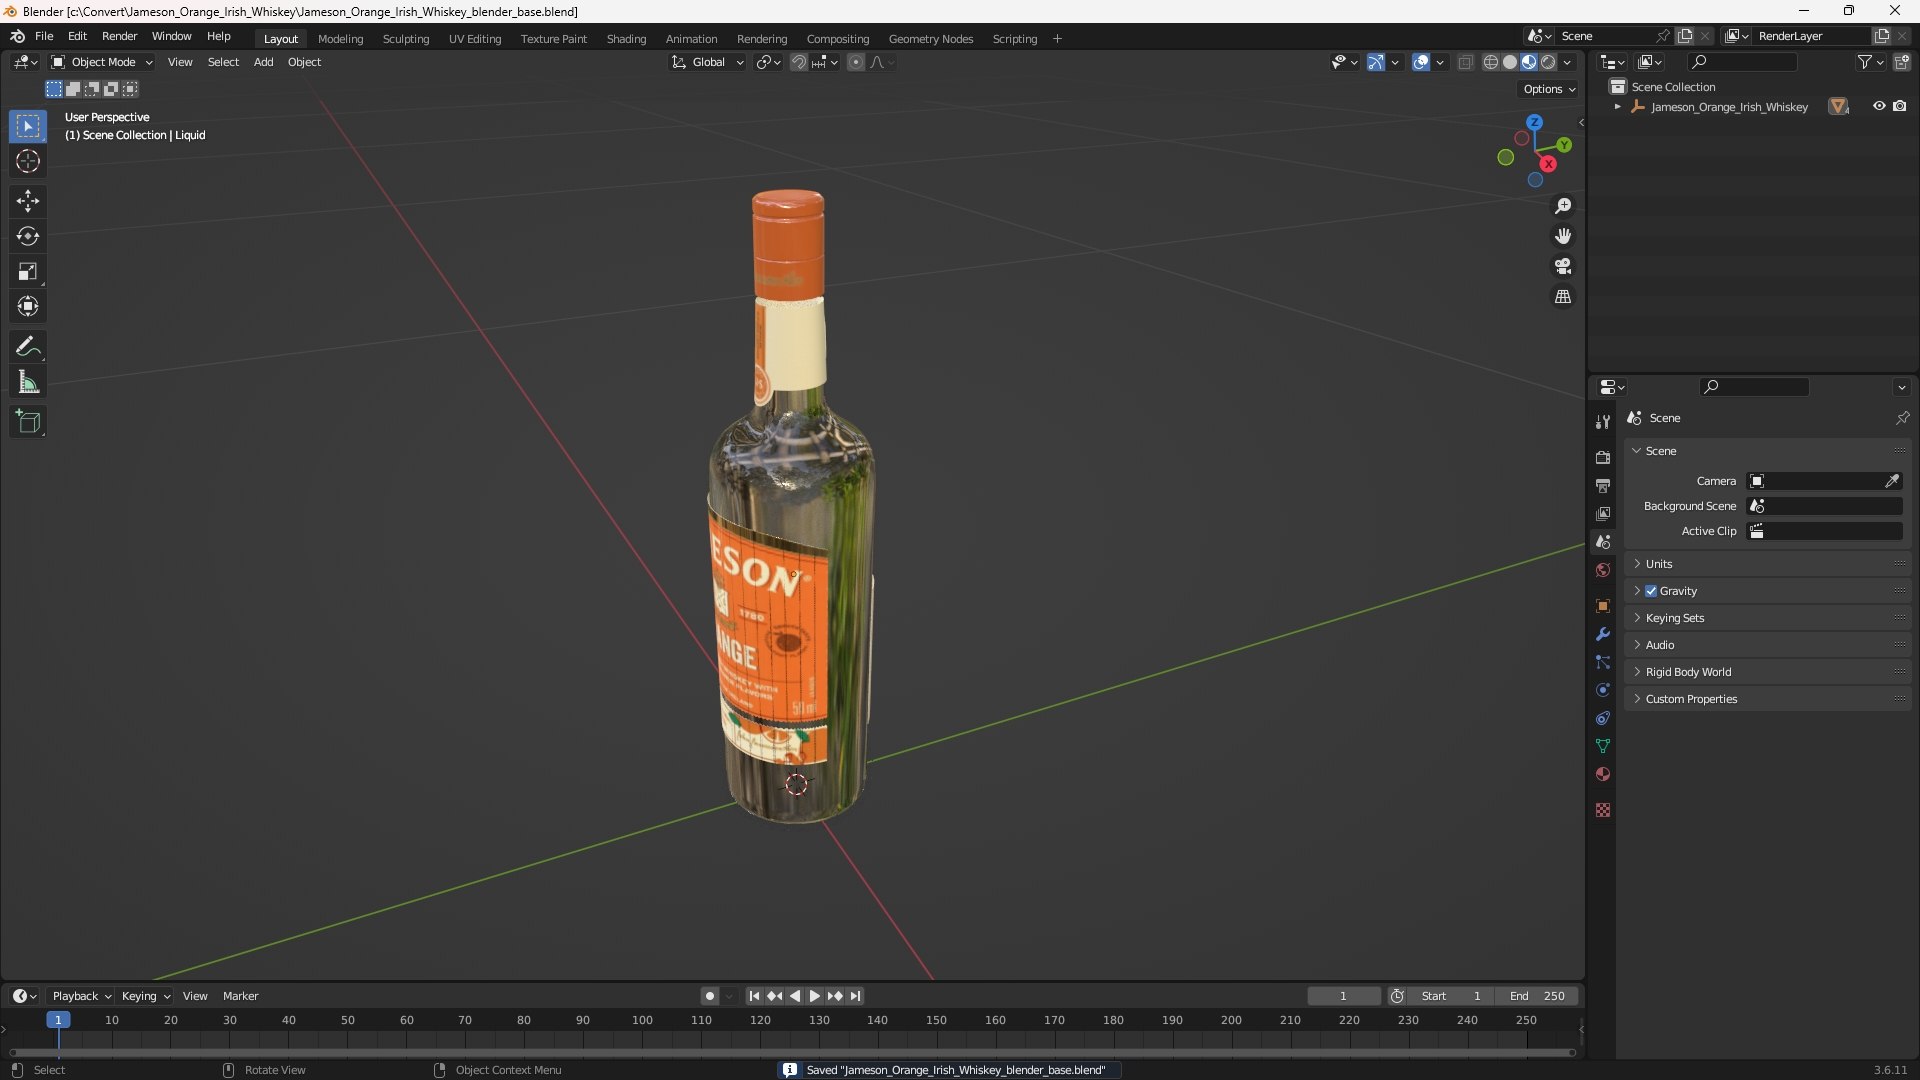Select the Transform tool
This screenshot has width=1920, height=1080.
click(x=28, y=306)
